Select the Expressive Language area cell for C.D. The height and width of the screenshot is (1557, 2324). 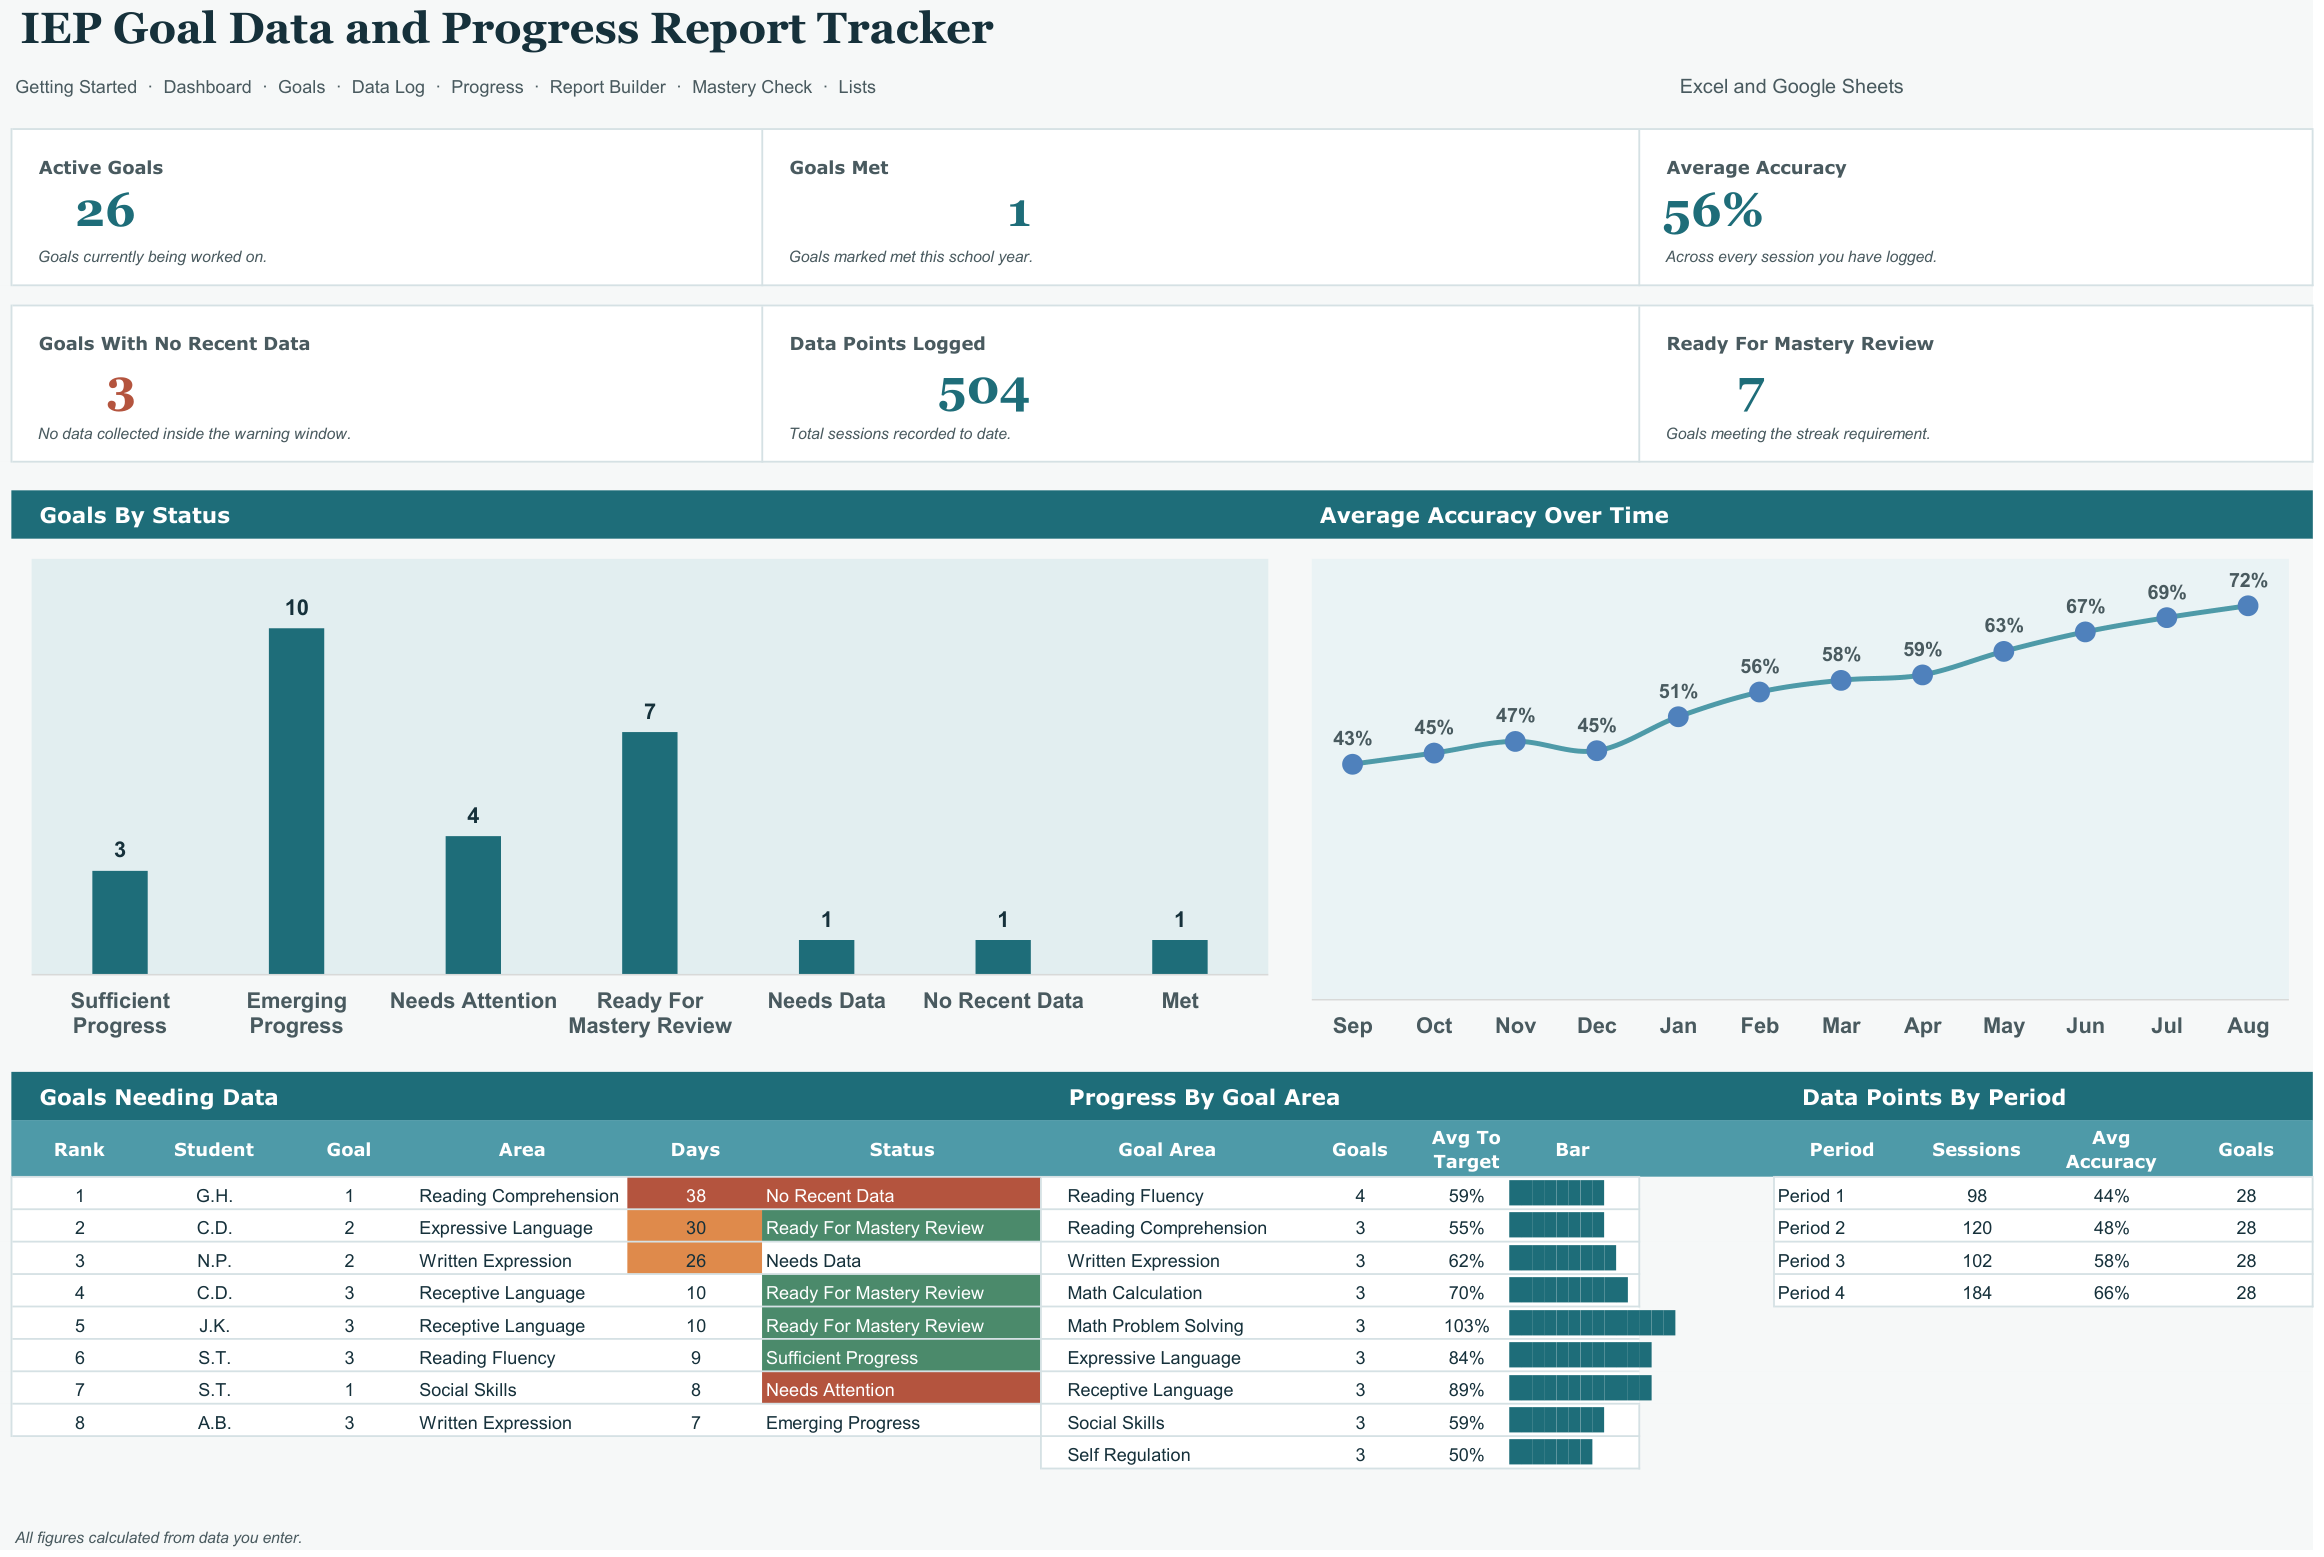(x=506, y=1227)
